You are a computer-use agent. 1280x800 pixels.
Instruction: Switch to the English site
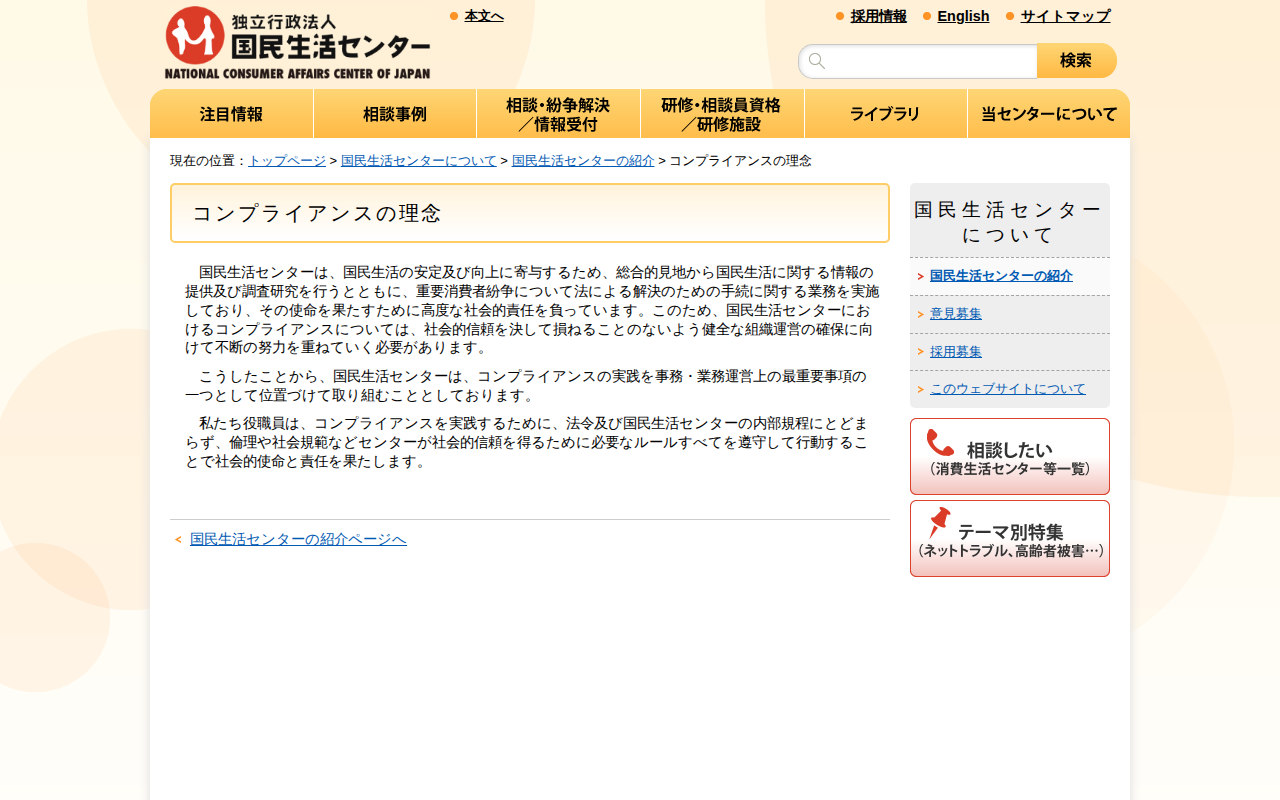click(x=963, y=16)
